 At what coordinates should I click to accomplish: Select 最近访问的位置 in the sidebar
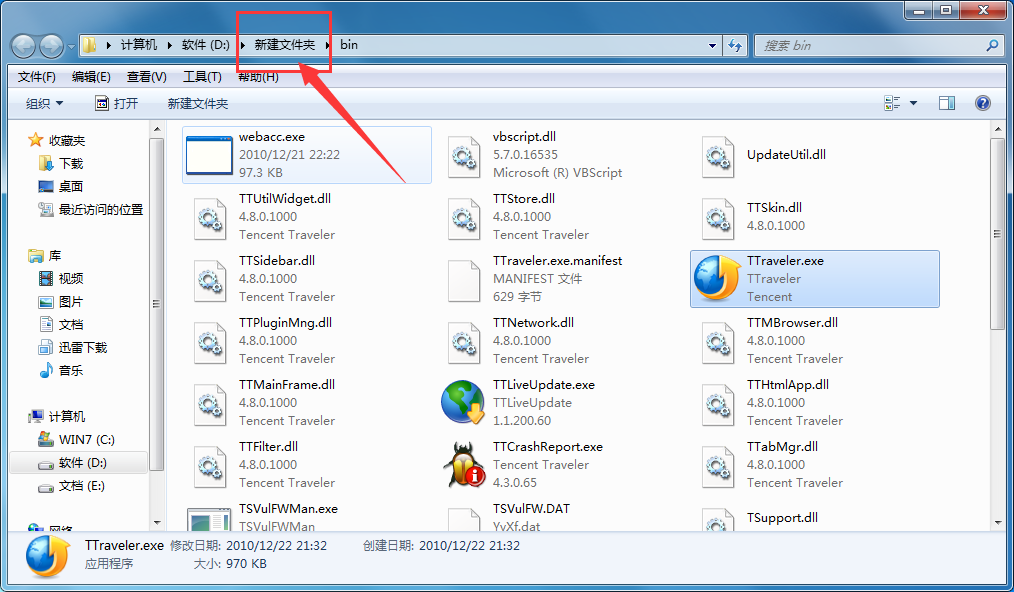pyautogui.click(x=101, y=210)
